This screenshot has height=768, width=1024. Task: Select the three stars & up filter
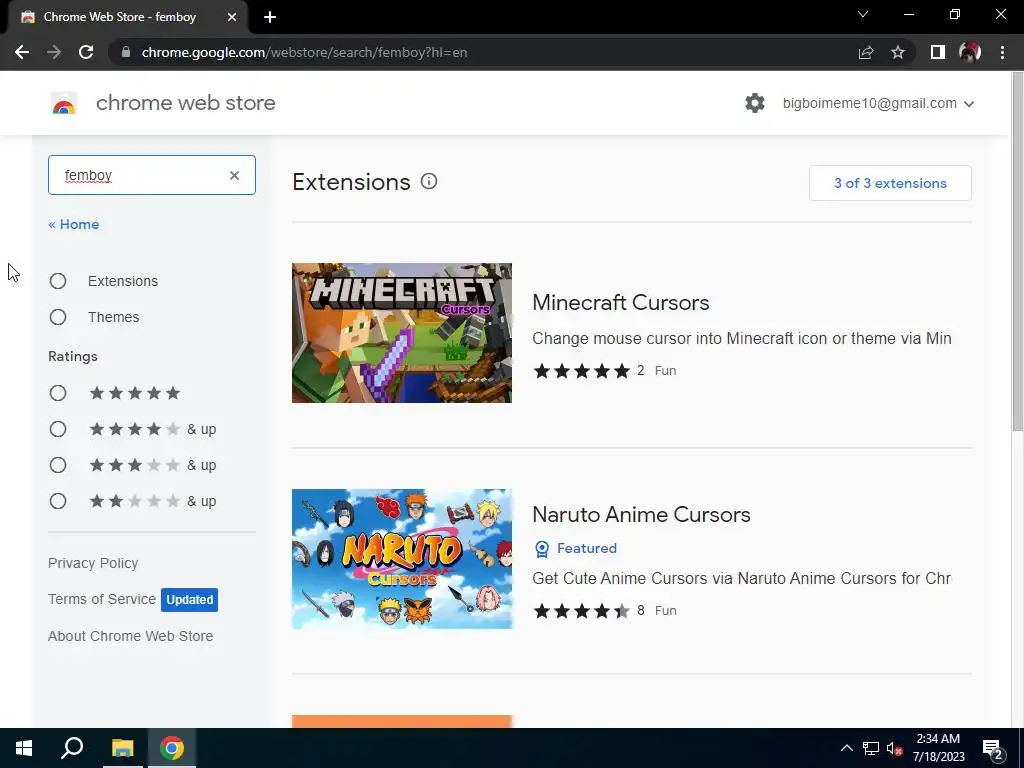pos(58,465)
